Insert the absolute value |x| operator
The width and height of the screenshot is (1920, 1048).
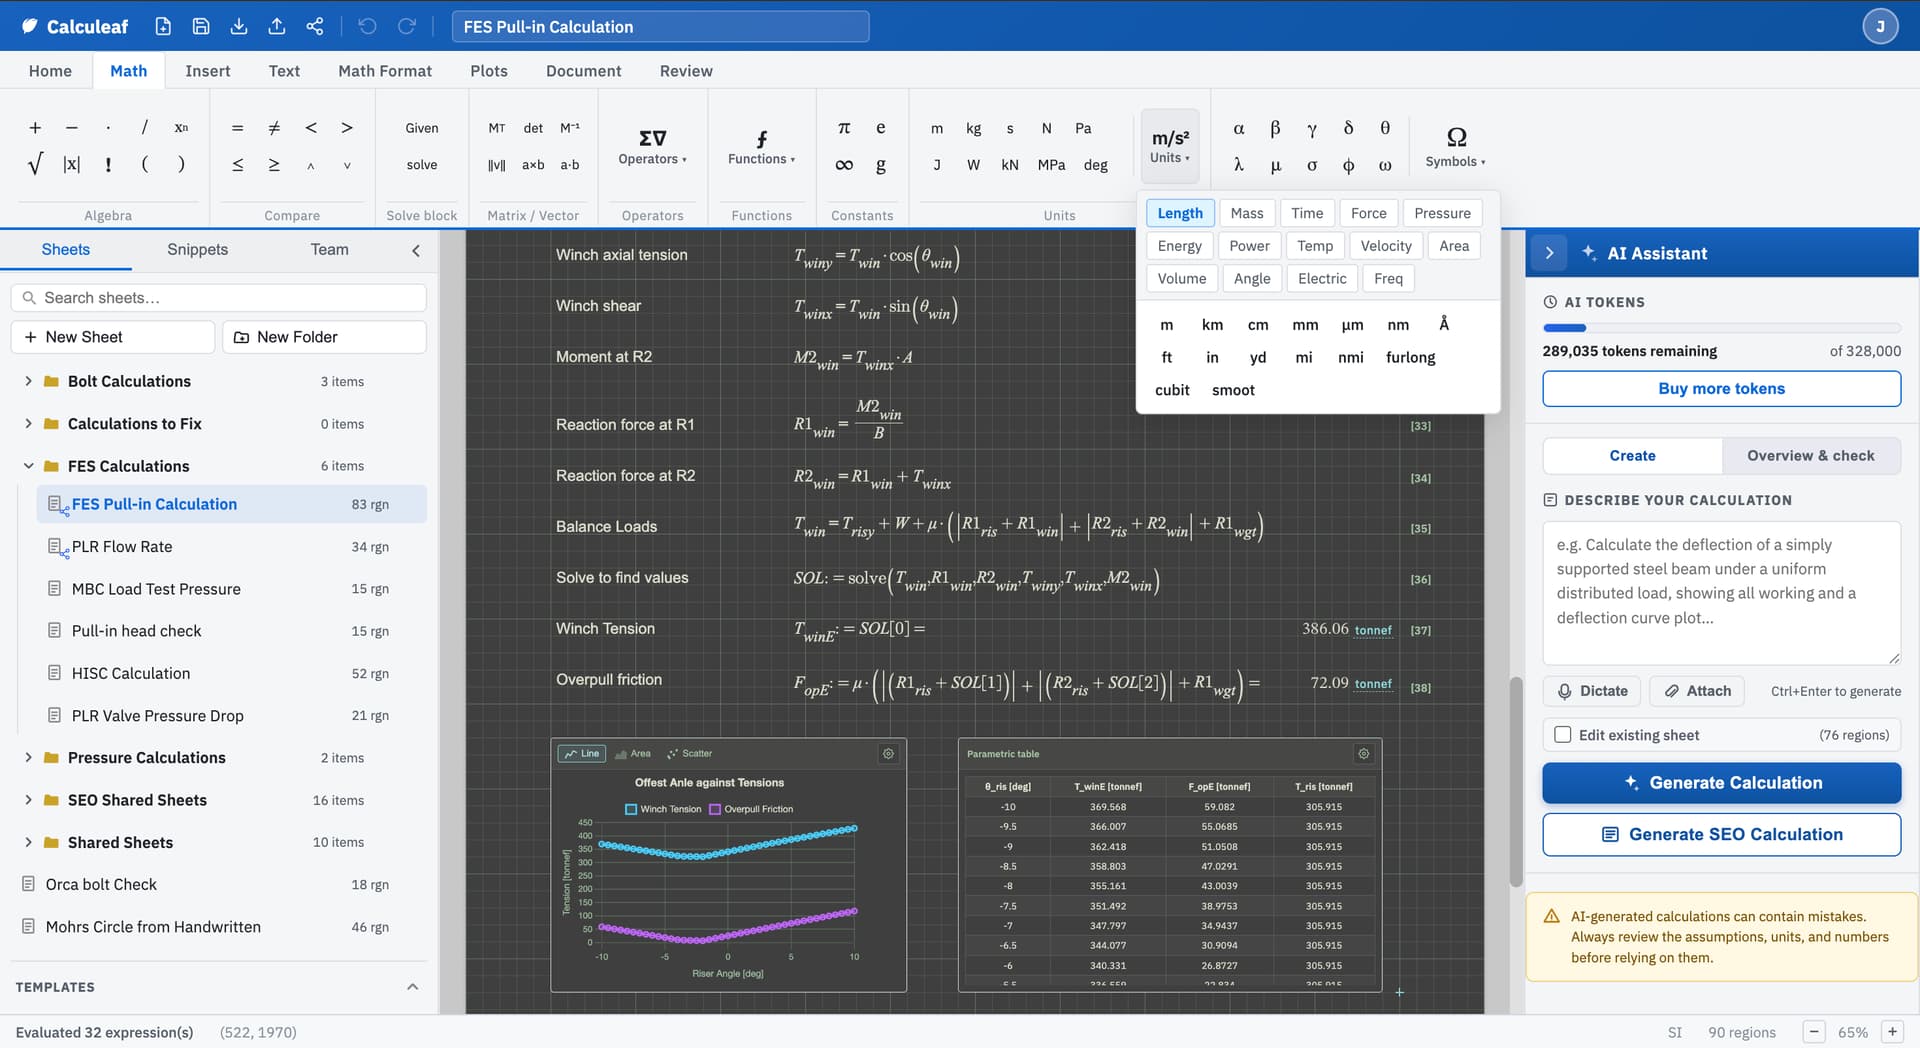click(x=72, y=165)
